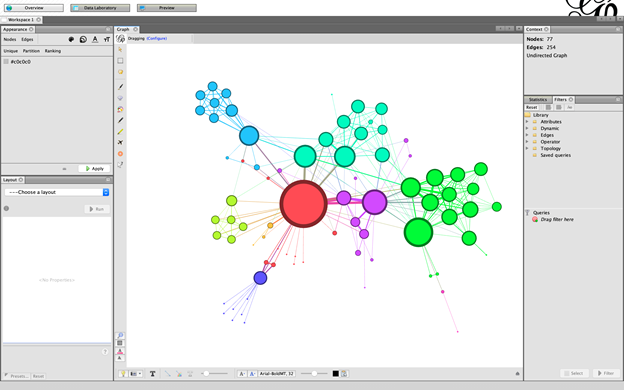The width and height of the screenshot is (624, 390).
Task: Click the magnifier center-on-graph icon
Action: click(x=120, y=335)
